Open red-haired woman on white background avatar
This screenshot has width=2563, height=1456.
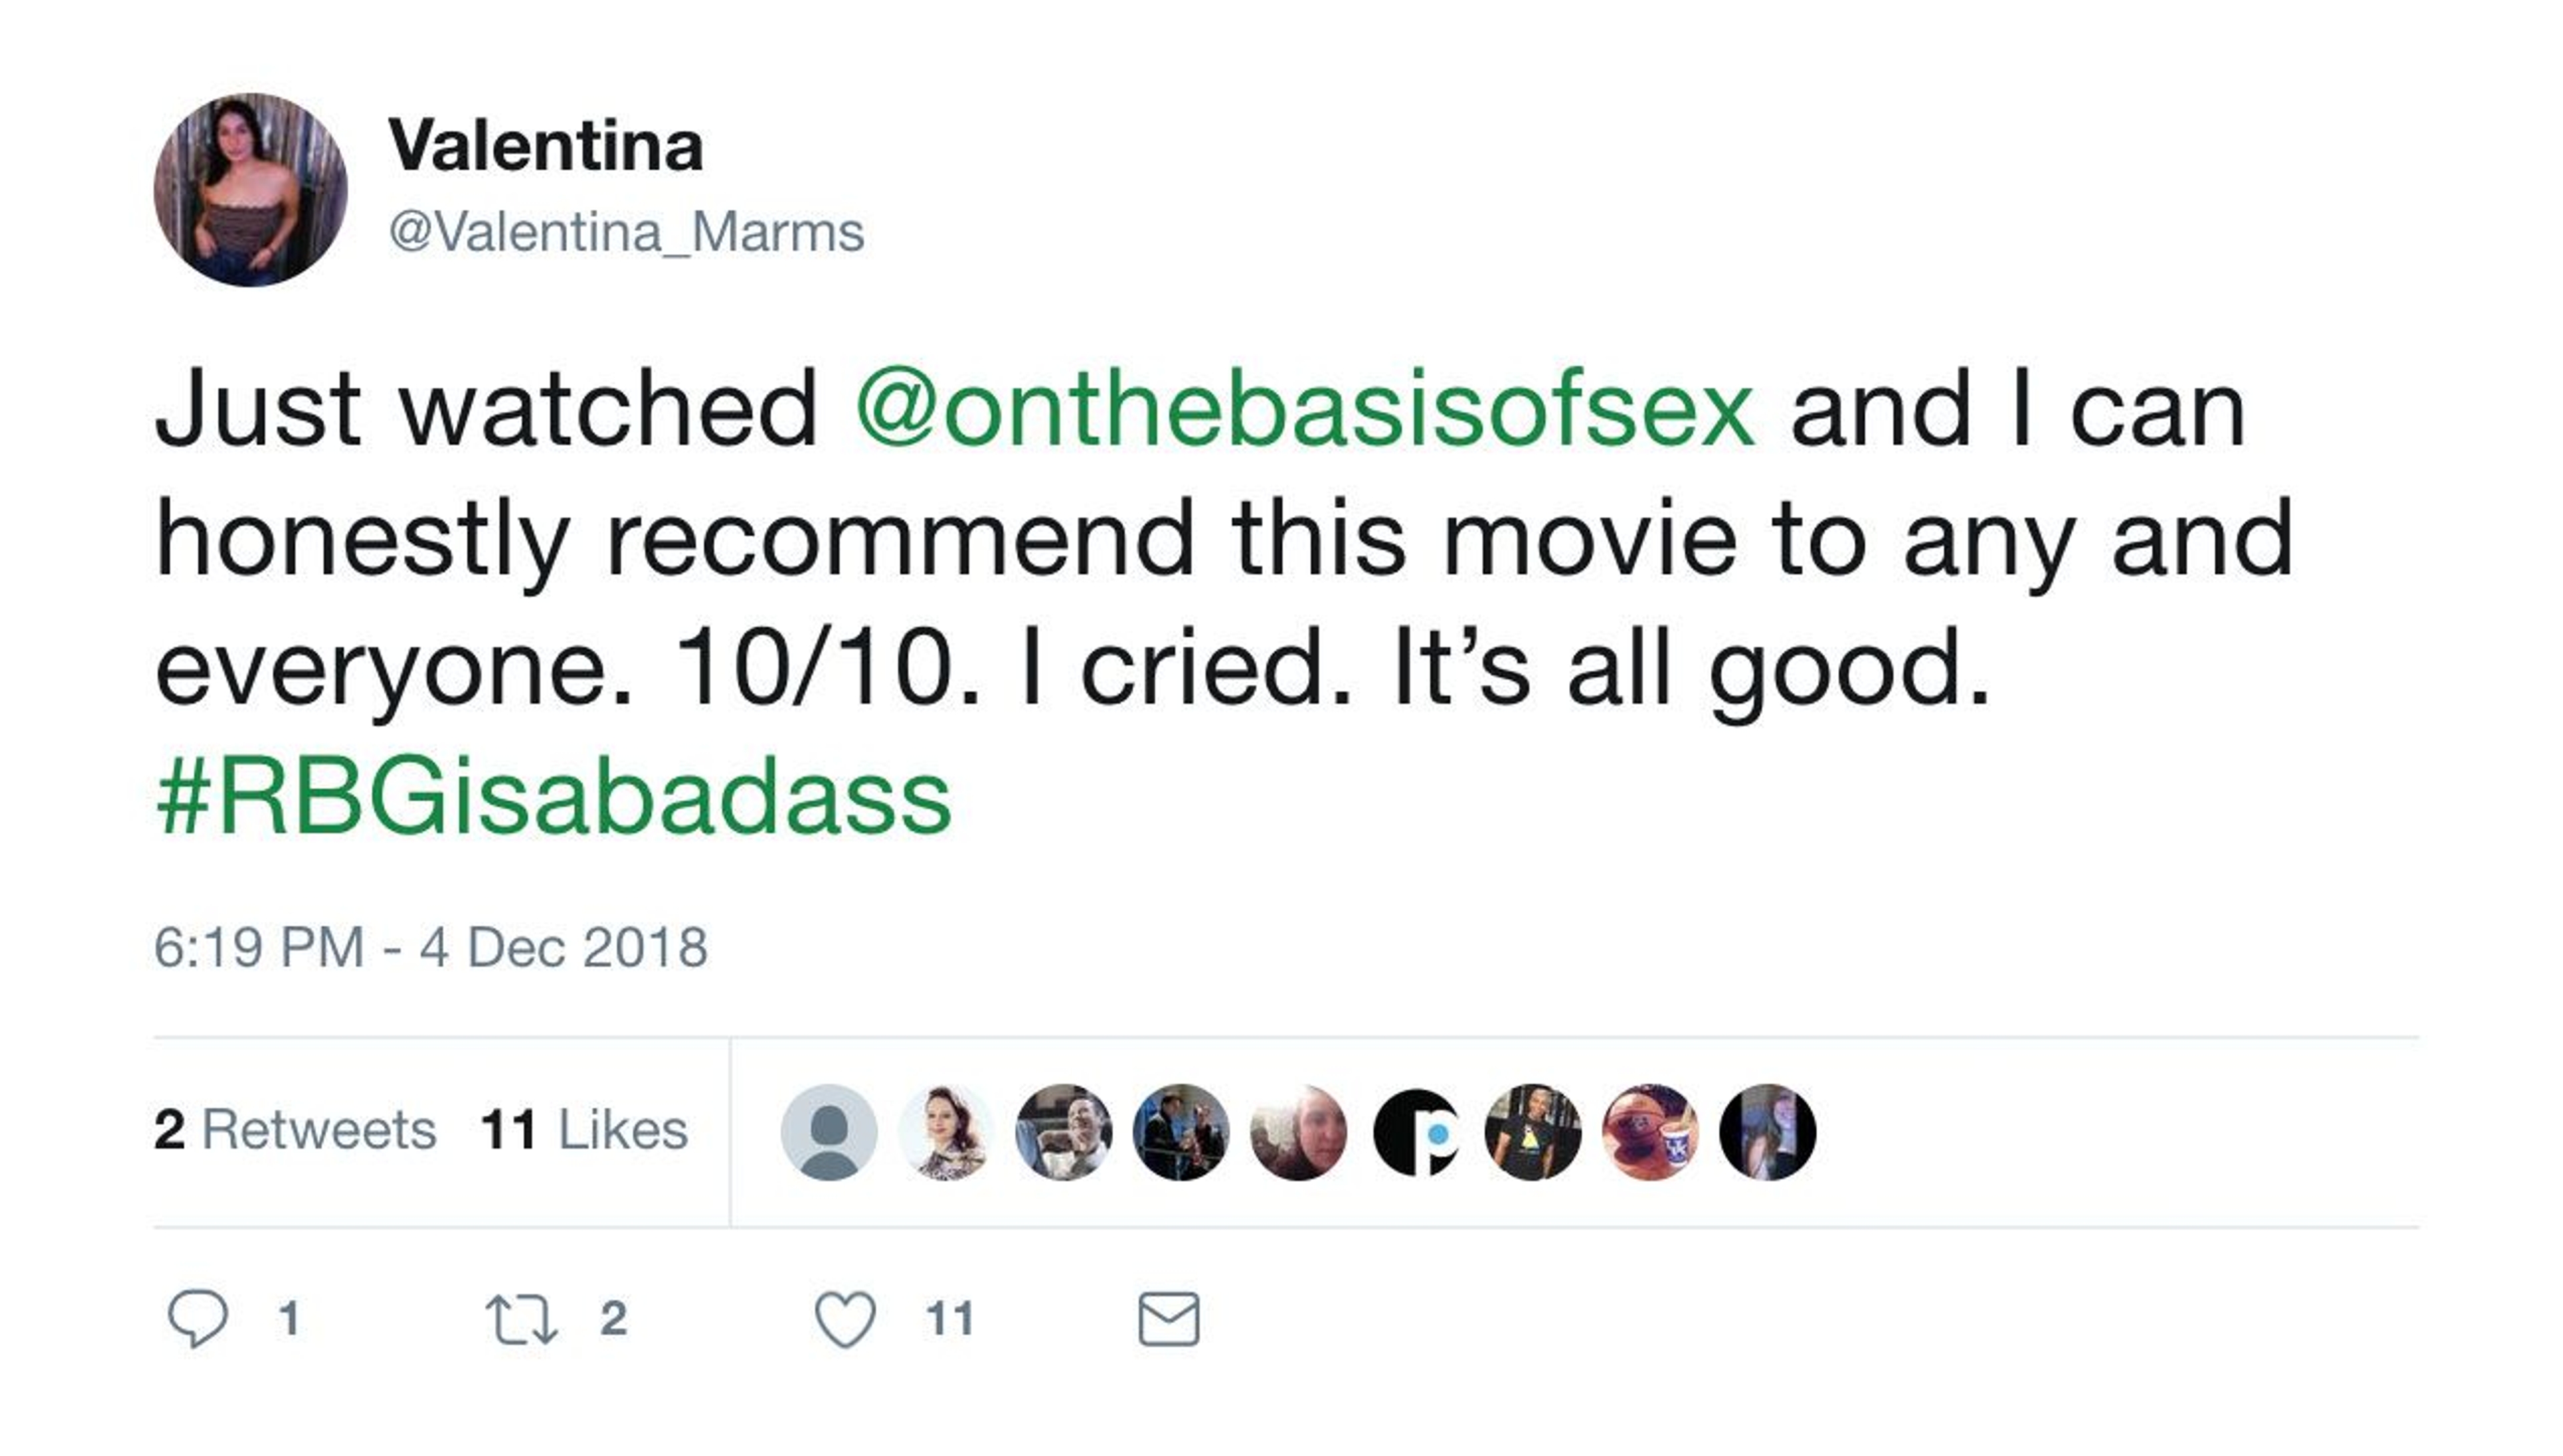946,1132
